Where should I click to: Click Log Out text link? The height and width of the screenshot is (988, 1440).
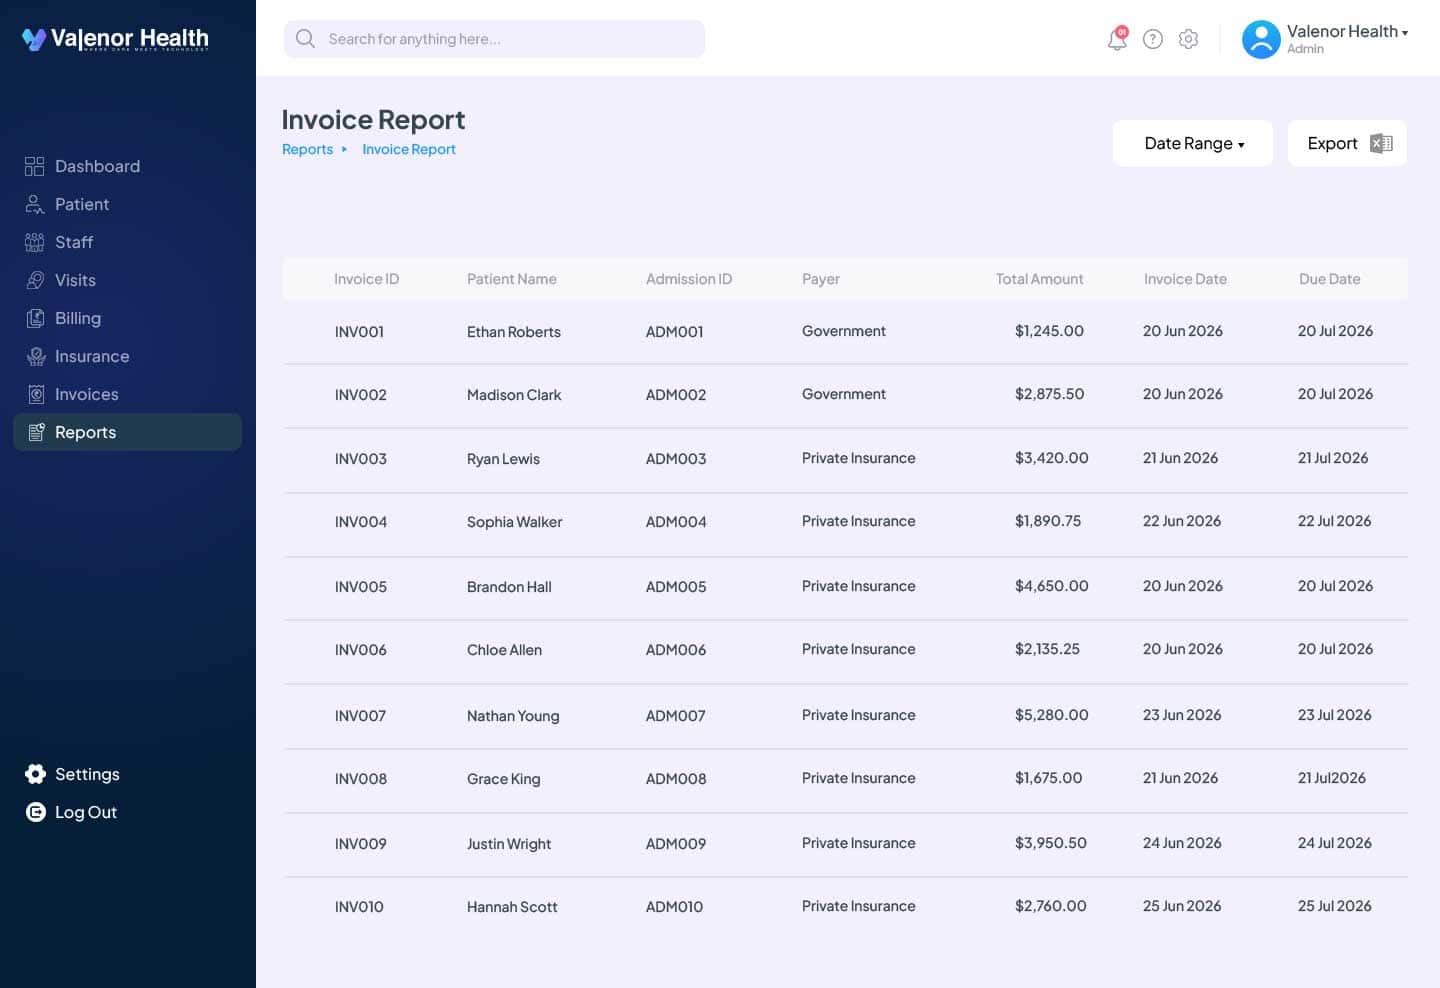point(86,812)
